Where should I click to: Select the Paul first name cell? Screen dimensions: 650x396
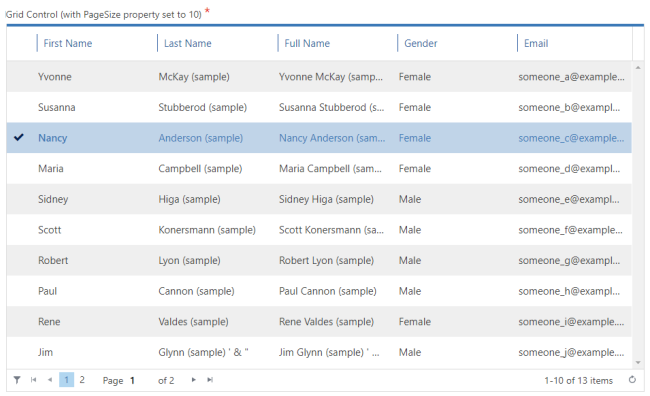tap(47, 291)
